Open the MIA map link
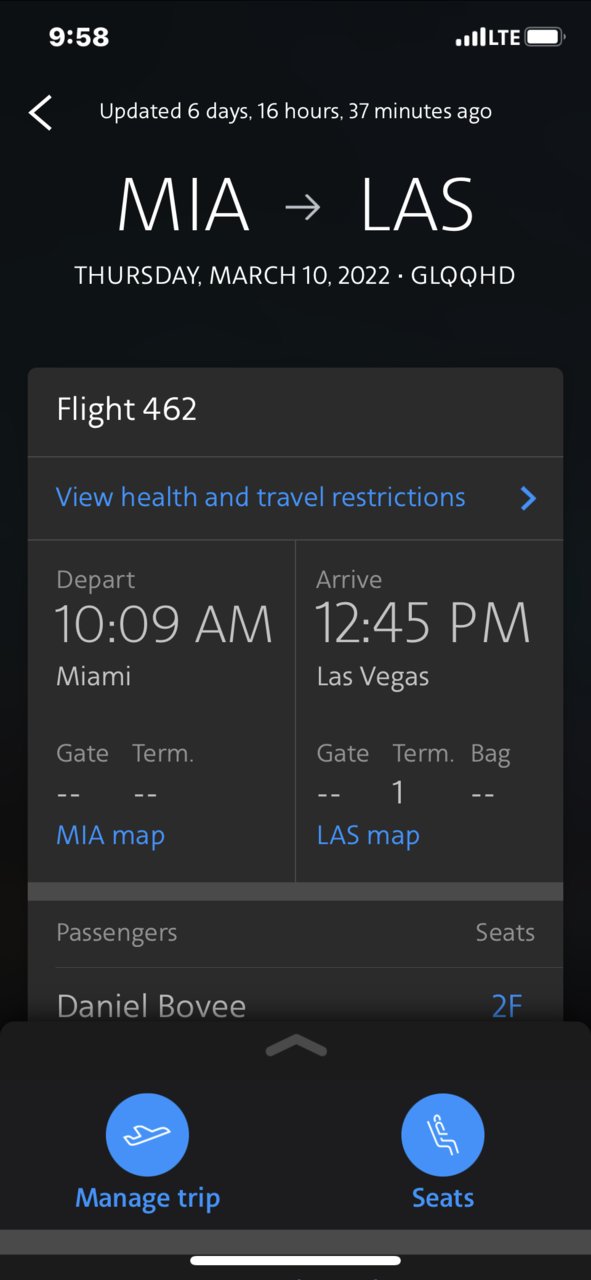 tap(110, 835)
